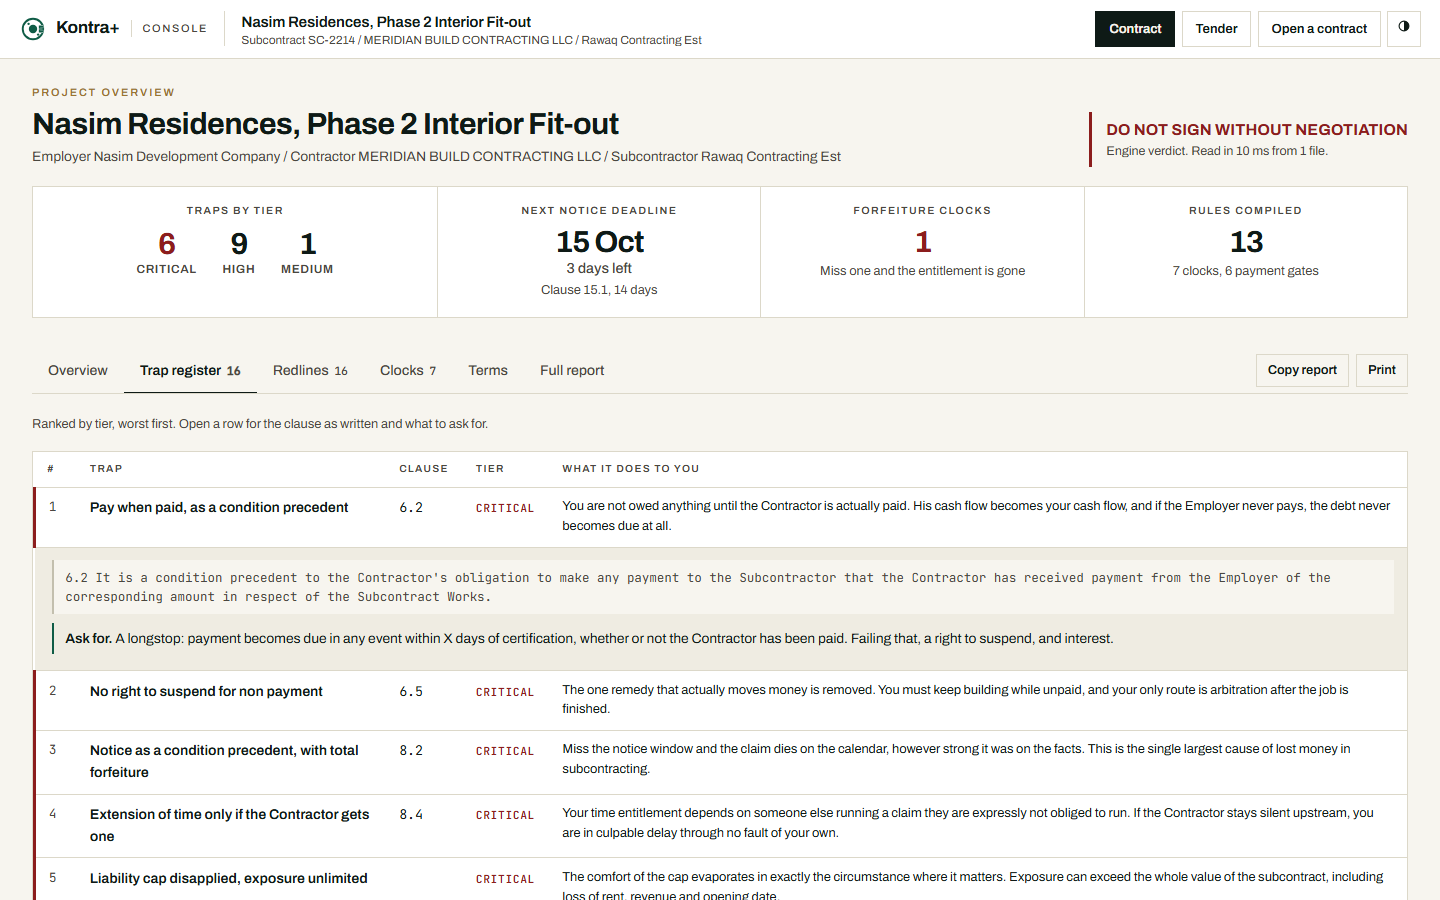Viewport: 1440px width, 900px height.
Task: Click the quoted clause 6.2 text block
Action: pos(723,587)
